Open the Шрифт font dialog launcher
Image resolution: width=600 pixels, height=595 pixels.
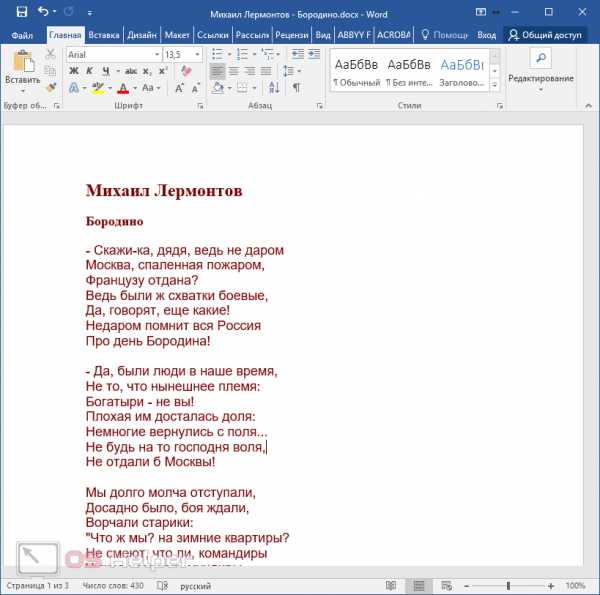tap(200, 106)
